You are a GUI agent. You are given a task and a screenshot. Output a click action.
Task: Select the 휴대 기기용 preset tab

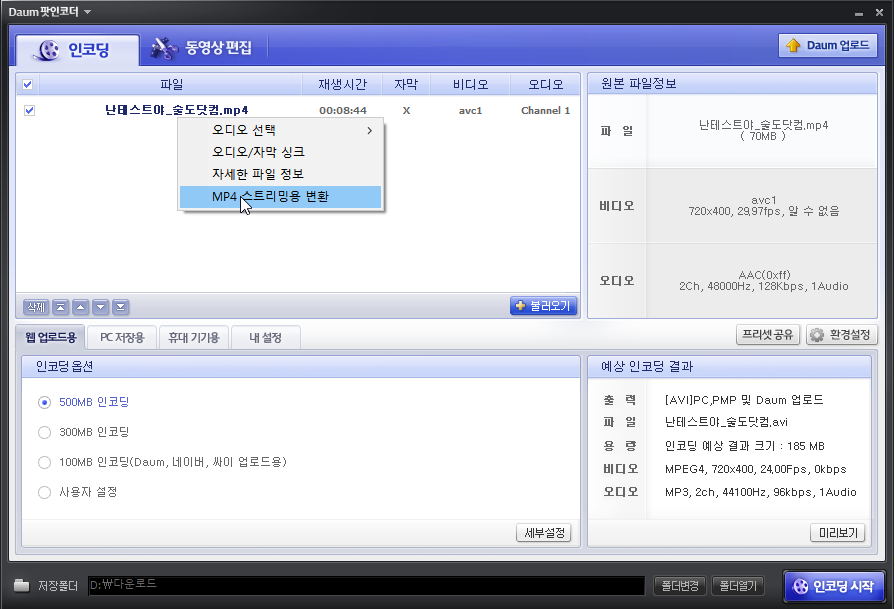click(x=194, y=337)
